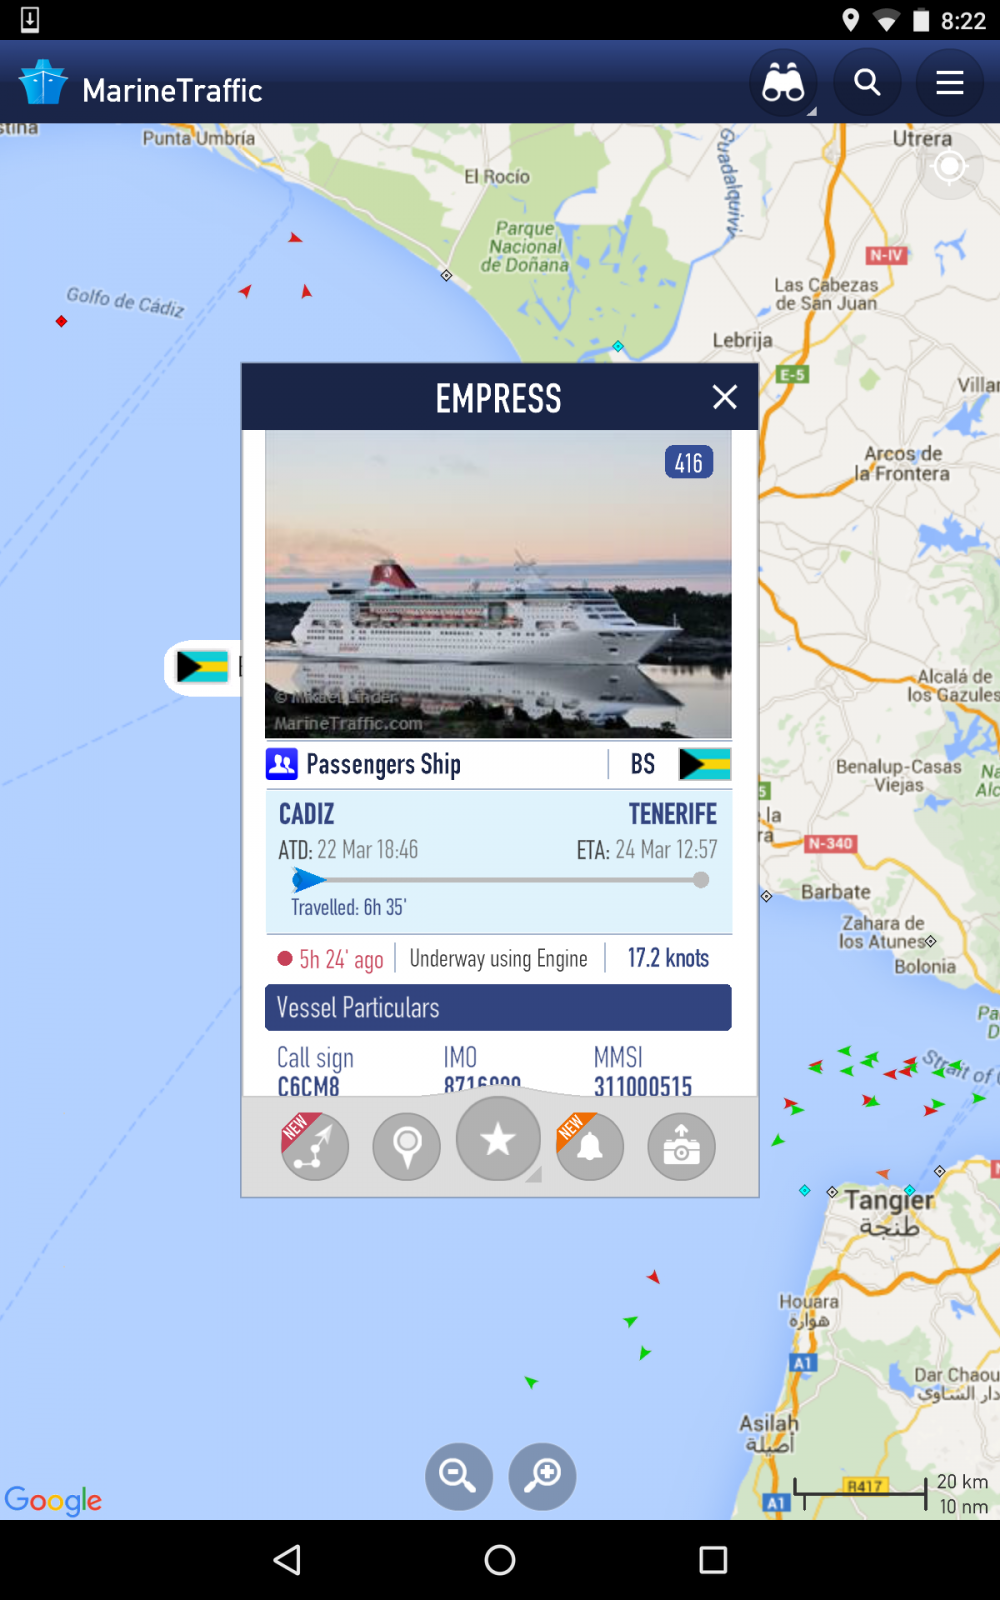Show the vessel's past track route
1000x1600 pixels.
click(315, 1147)
